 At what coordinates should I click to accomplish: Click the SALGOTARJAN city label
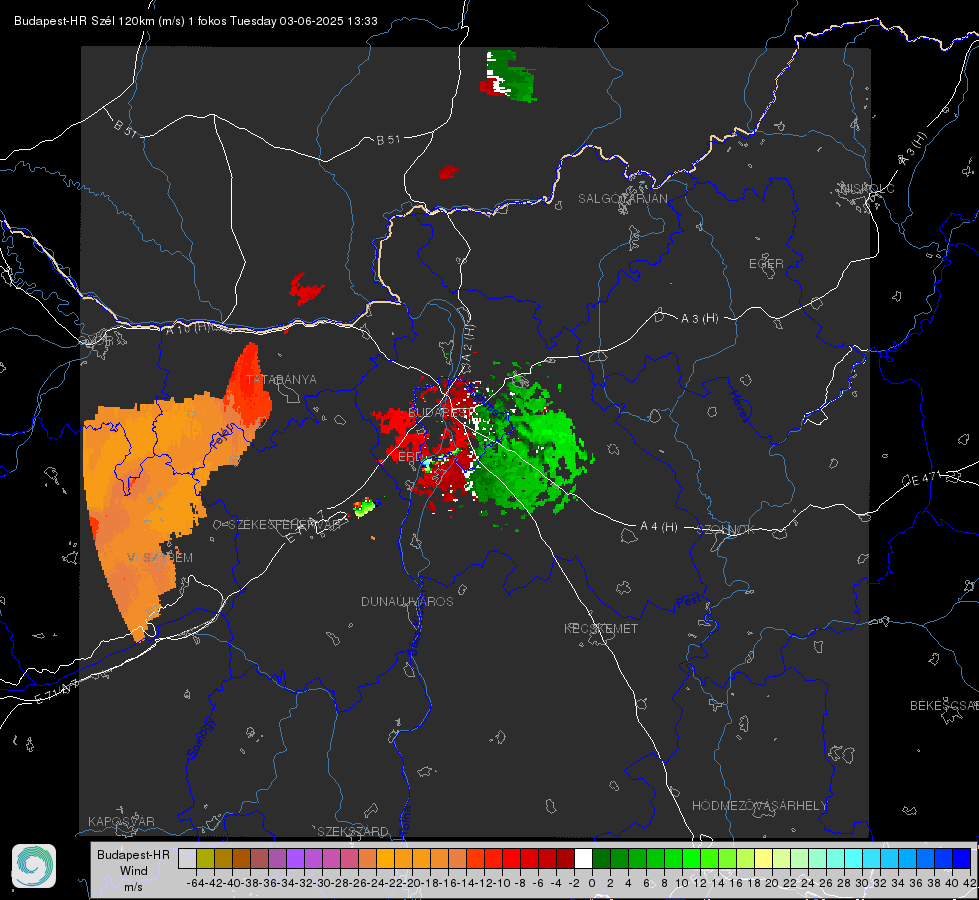click(622, 199)
